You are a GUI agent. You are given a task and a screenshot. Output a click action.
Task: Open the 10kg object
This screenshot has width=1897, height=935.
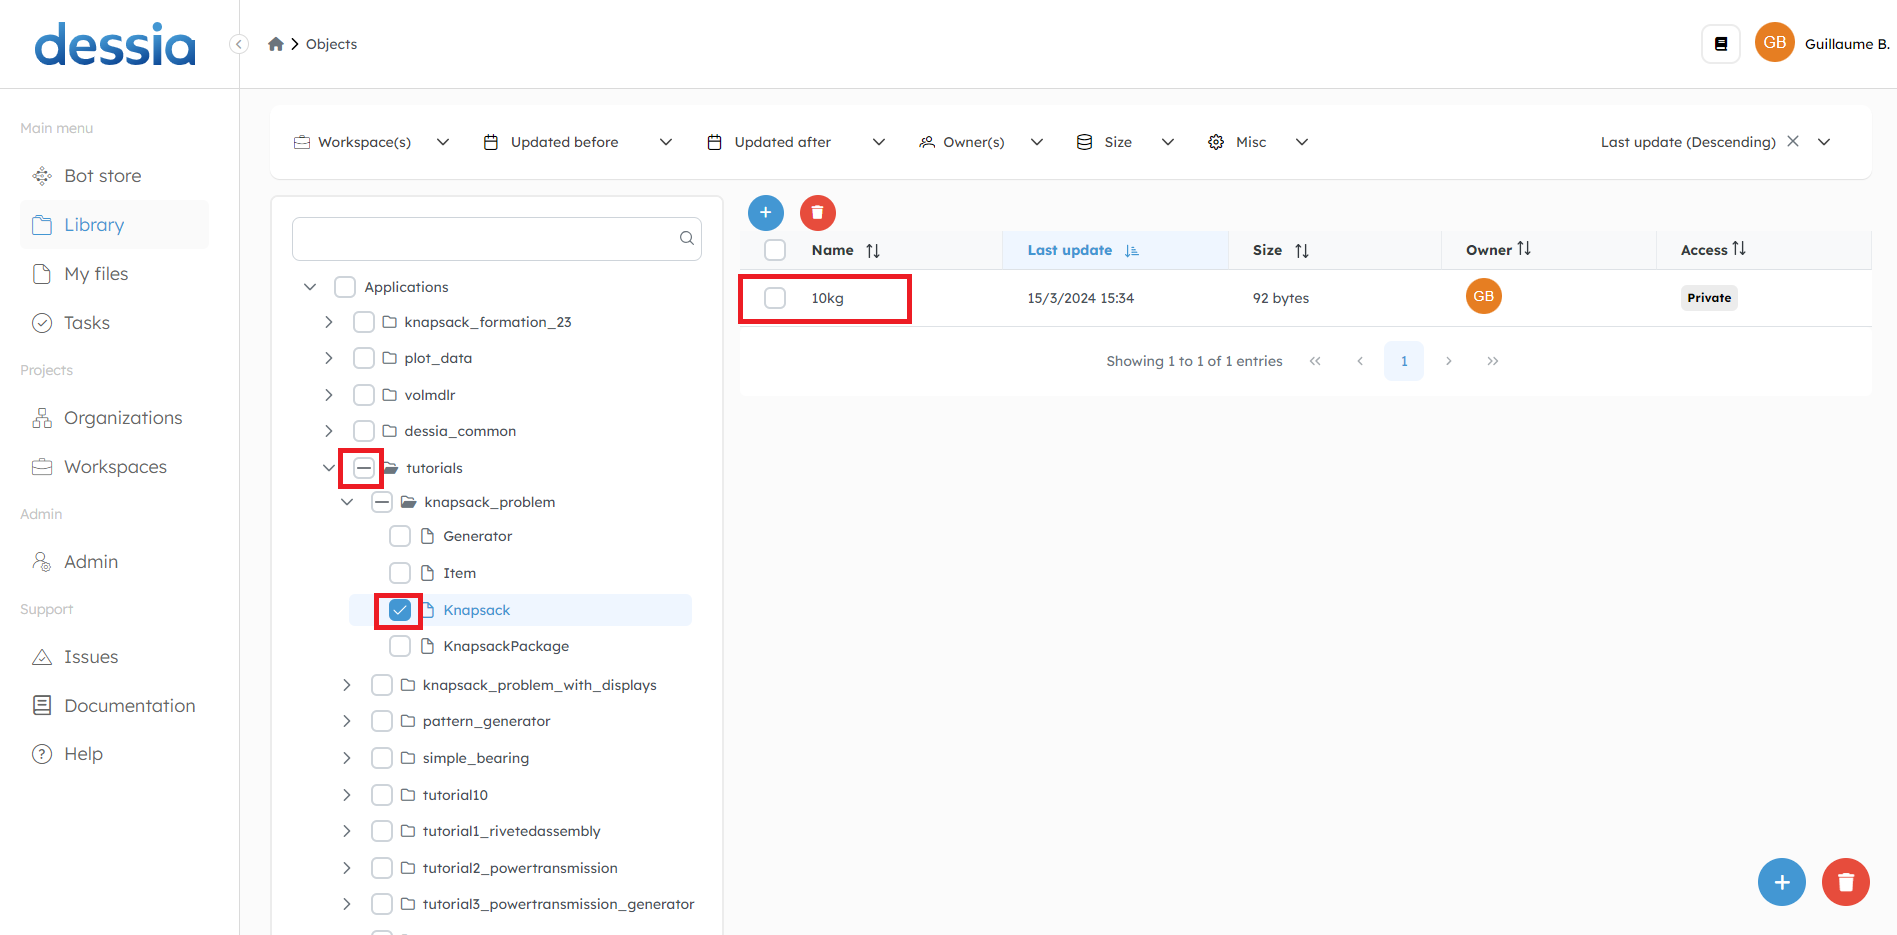[x=827, y=298]
